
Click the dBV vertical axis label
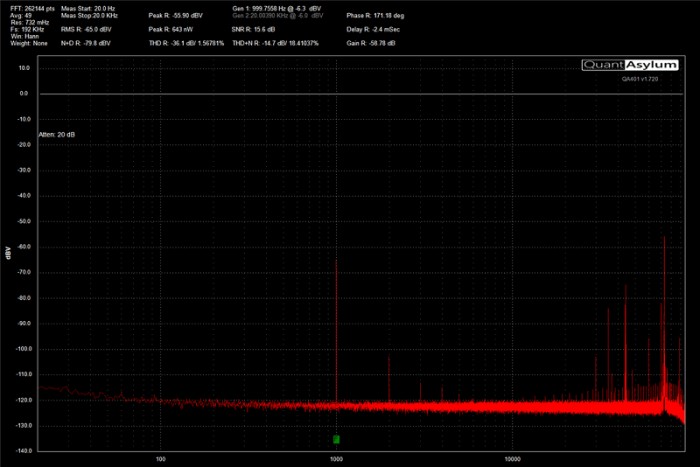coord(8,253)
